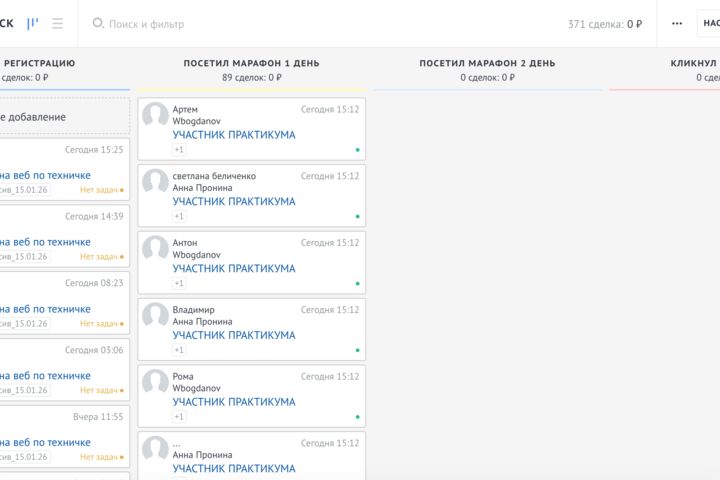The width and height of the screenshot is (720, 480).
Task: Select the РЕГИСТРАЦИЮ column header
Action: tap(39, 63)
